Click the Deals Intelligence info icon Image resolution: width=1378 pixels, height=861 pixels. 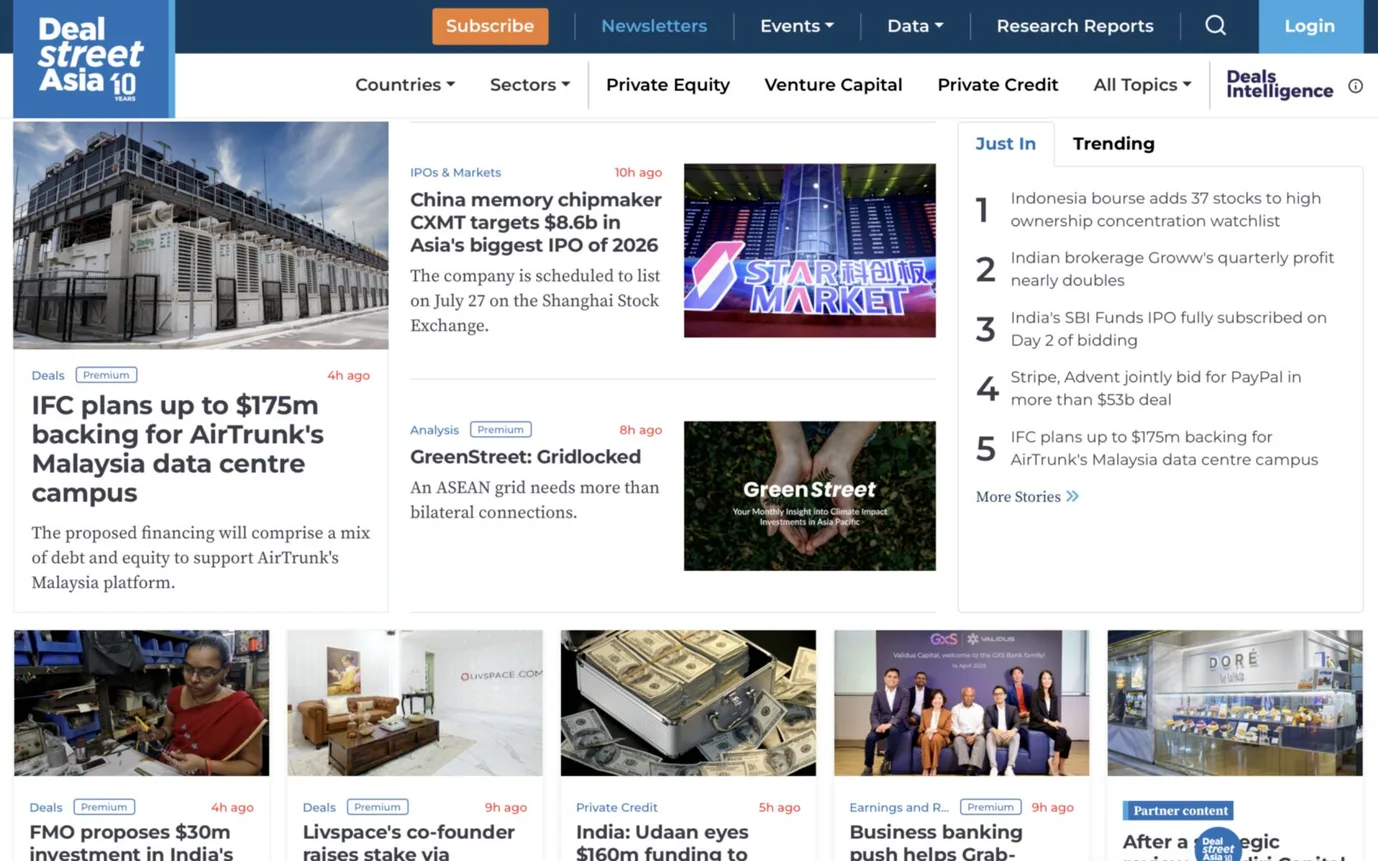click(x=1355, y=86)
